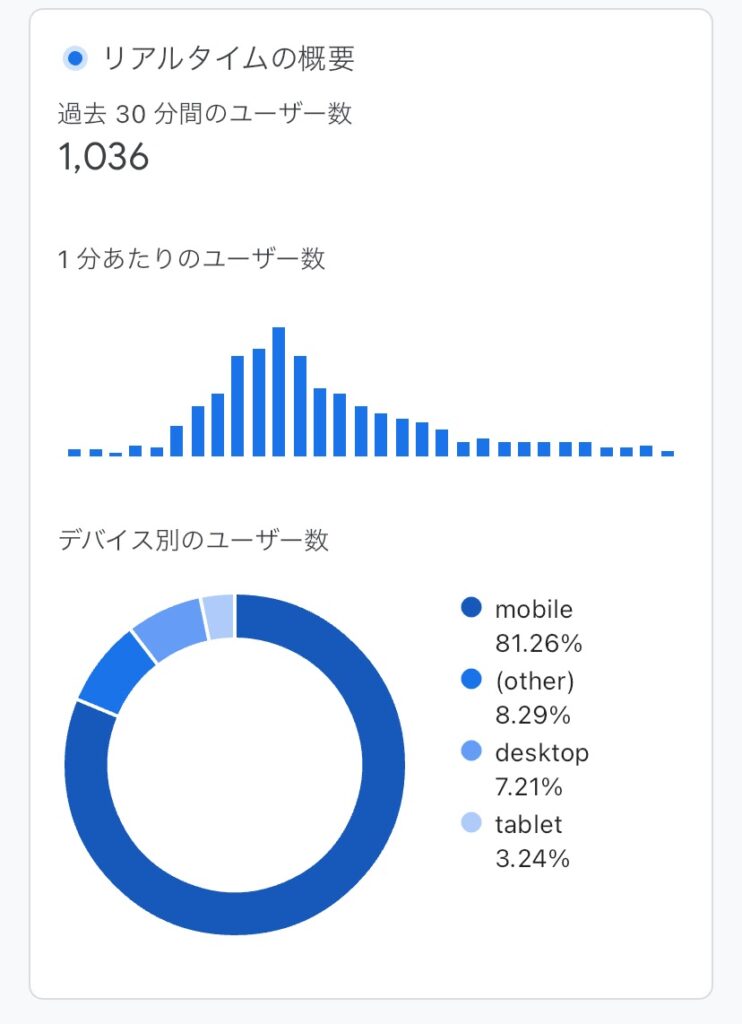Click the 1,036 users count
742x1024 pixels.
[x=104, y=157]
